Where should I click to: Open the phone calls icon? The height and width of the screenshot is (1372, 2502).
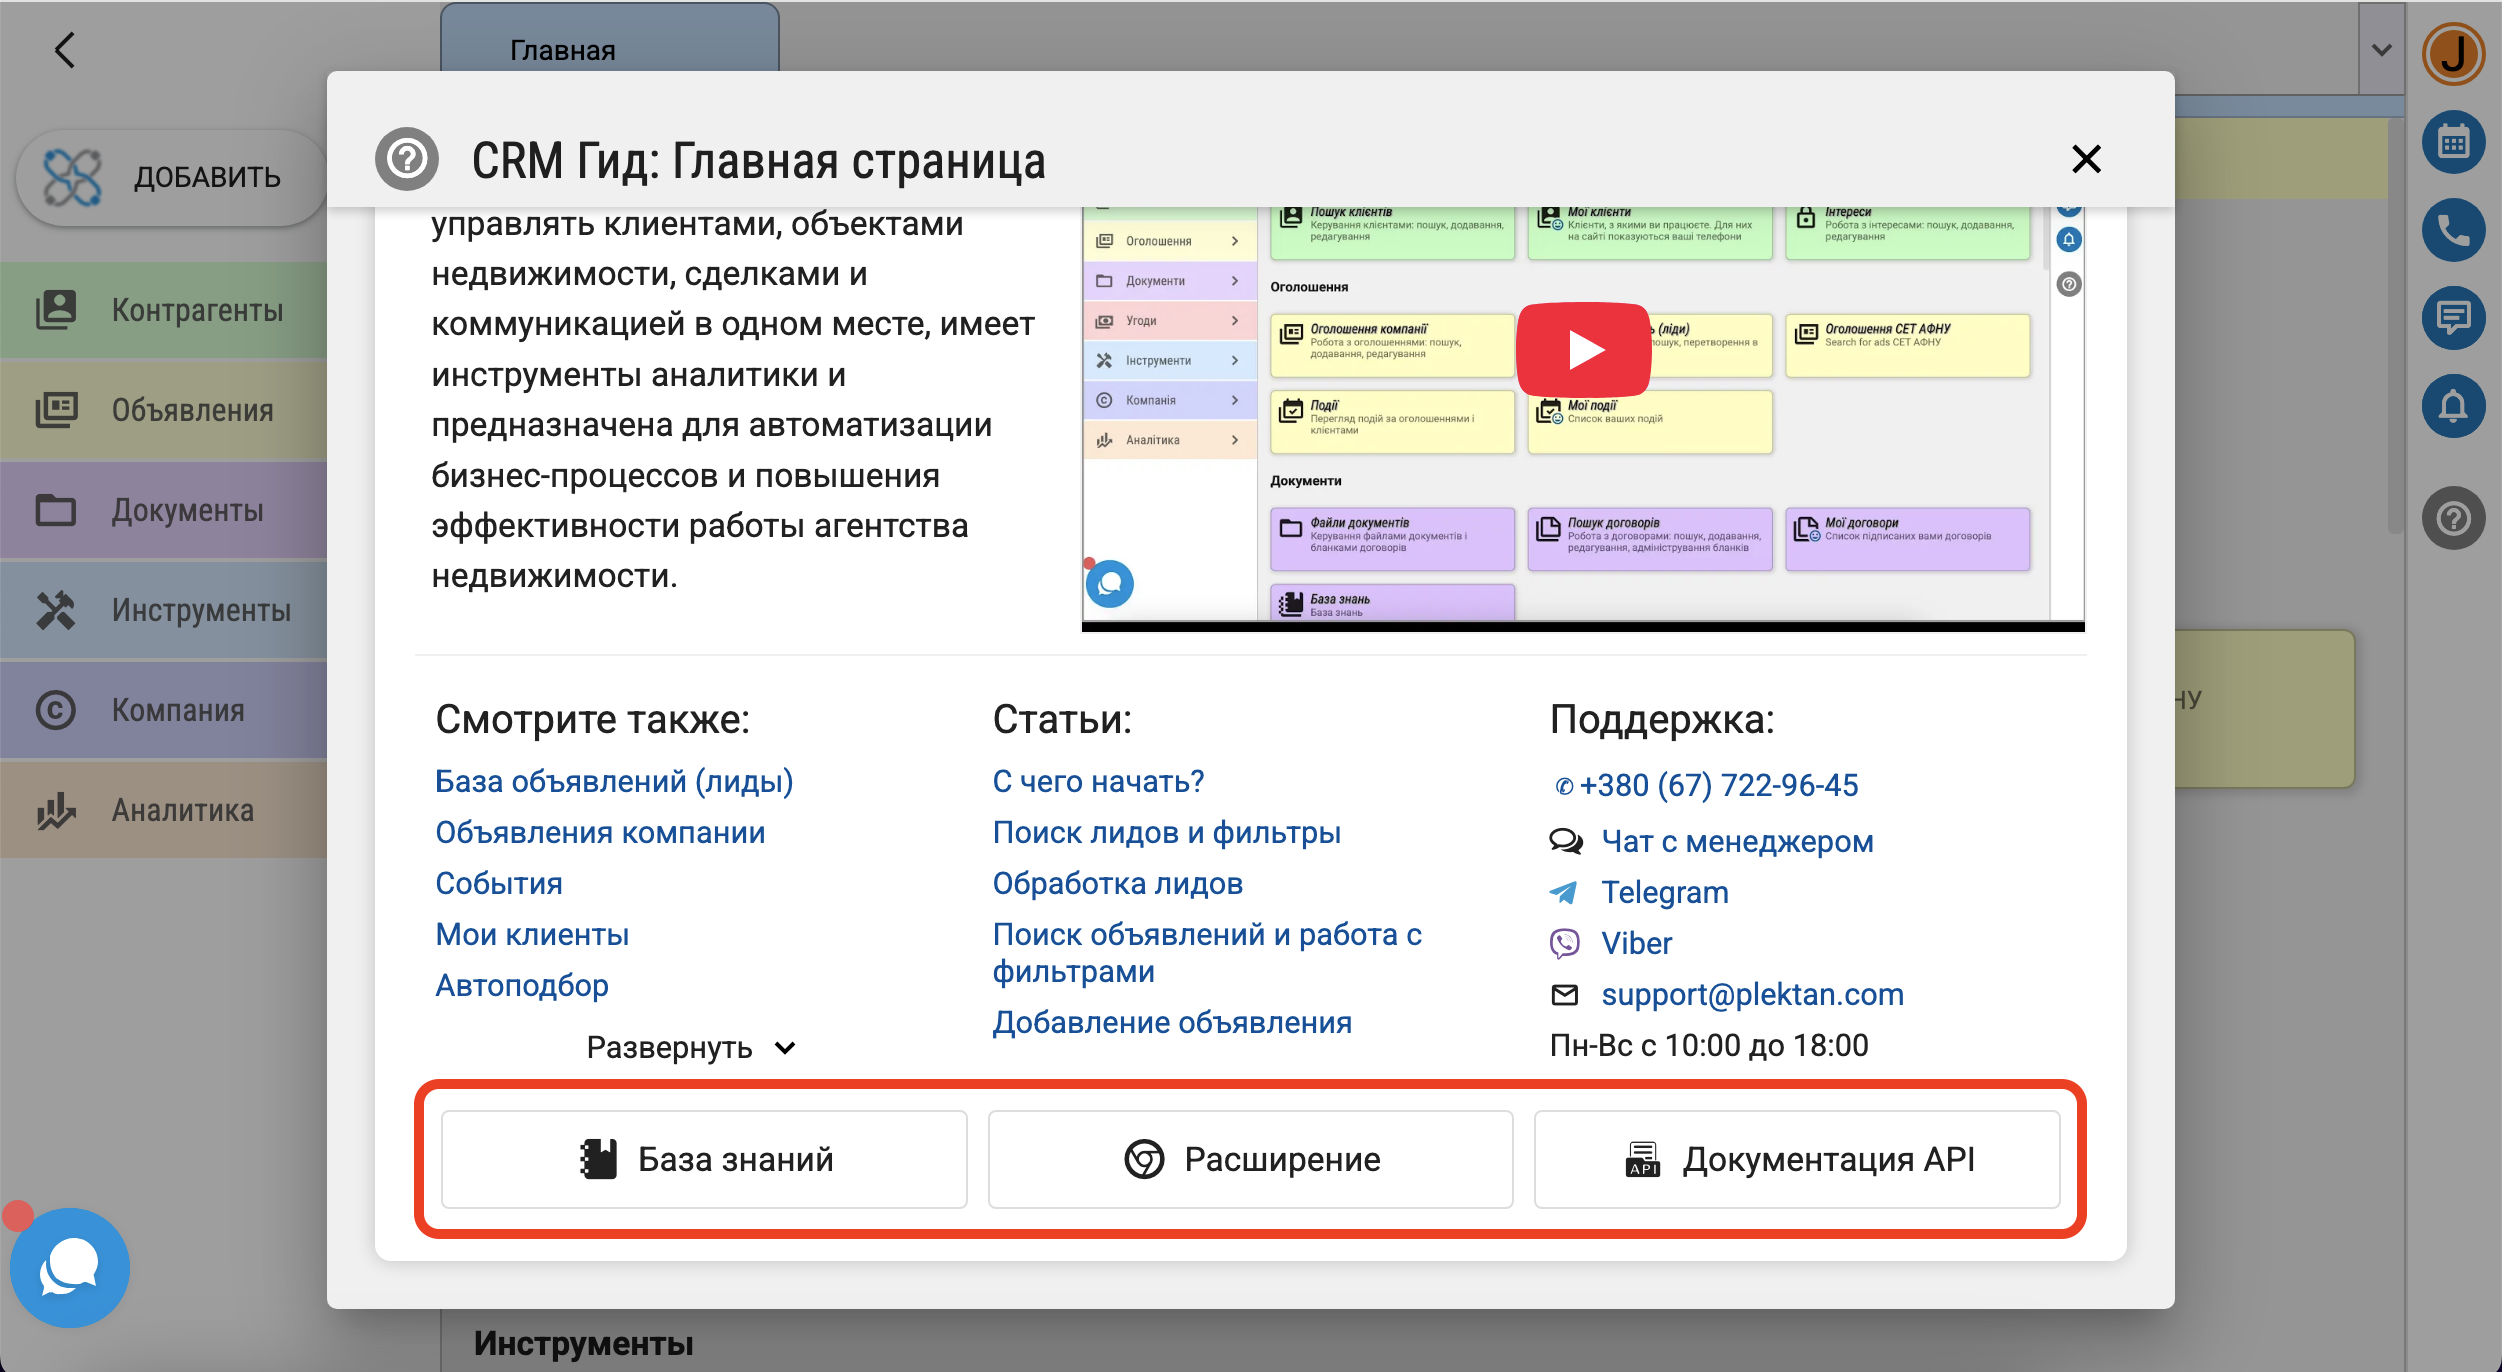[2452, 230]
